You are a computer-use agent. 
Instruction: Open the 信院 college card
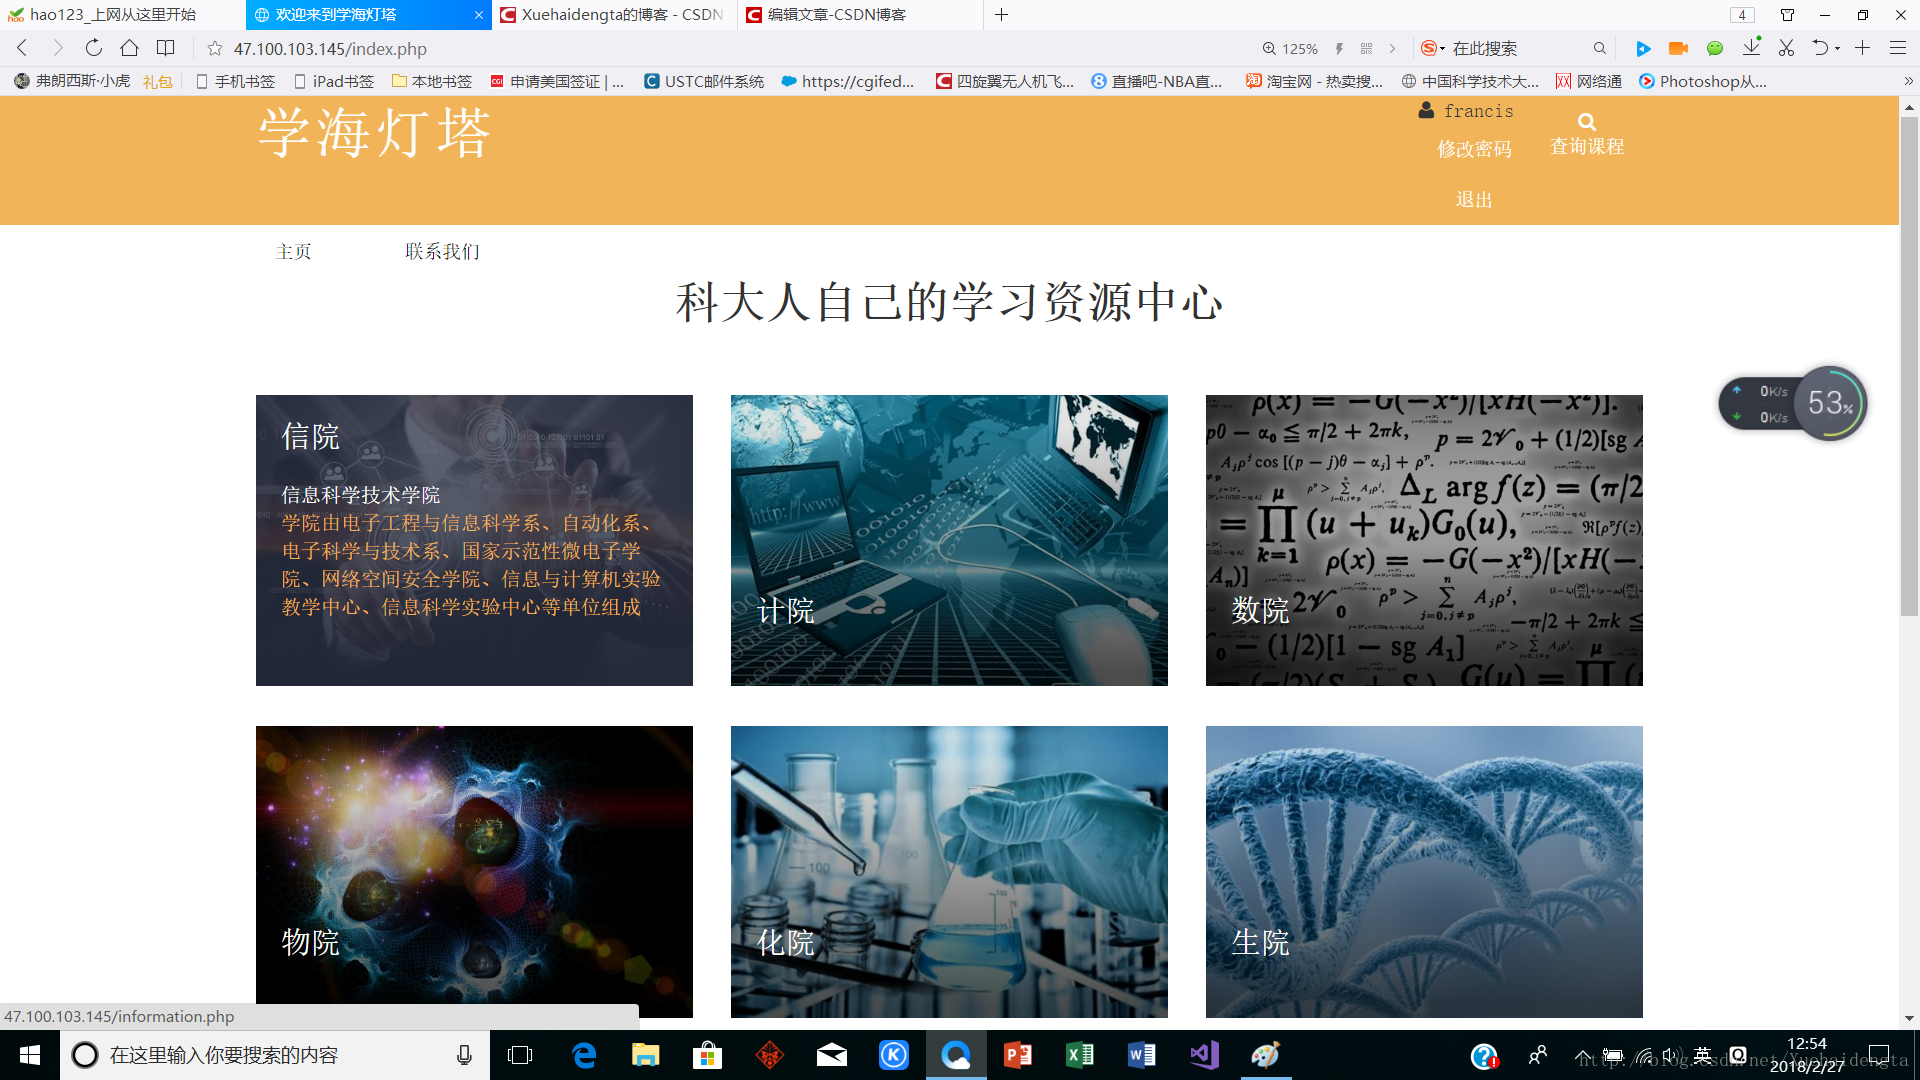click(x=474, y=540)
